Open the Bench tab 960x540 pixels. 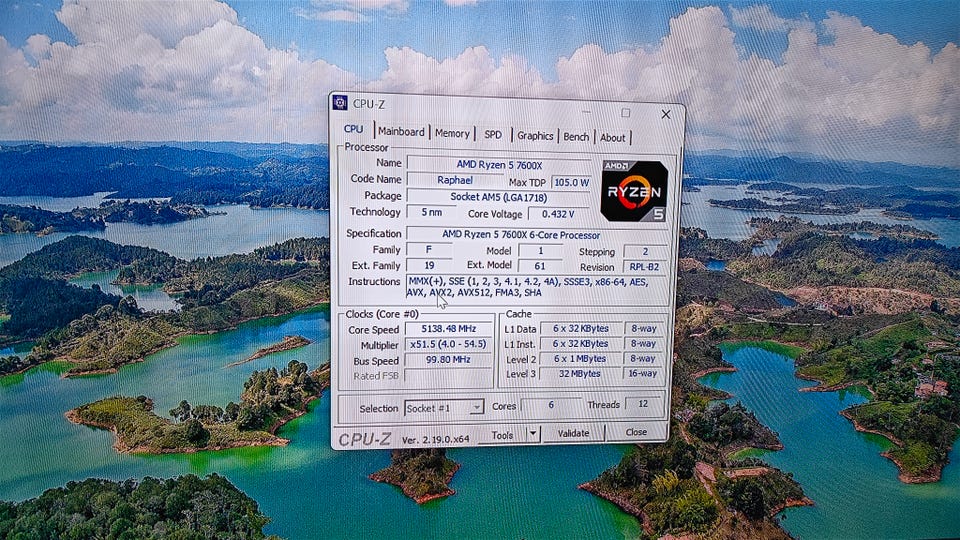tap(576, 137)
